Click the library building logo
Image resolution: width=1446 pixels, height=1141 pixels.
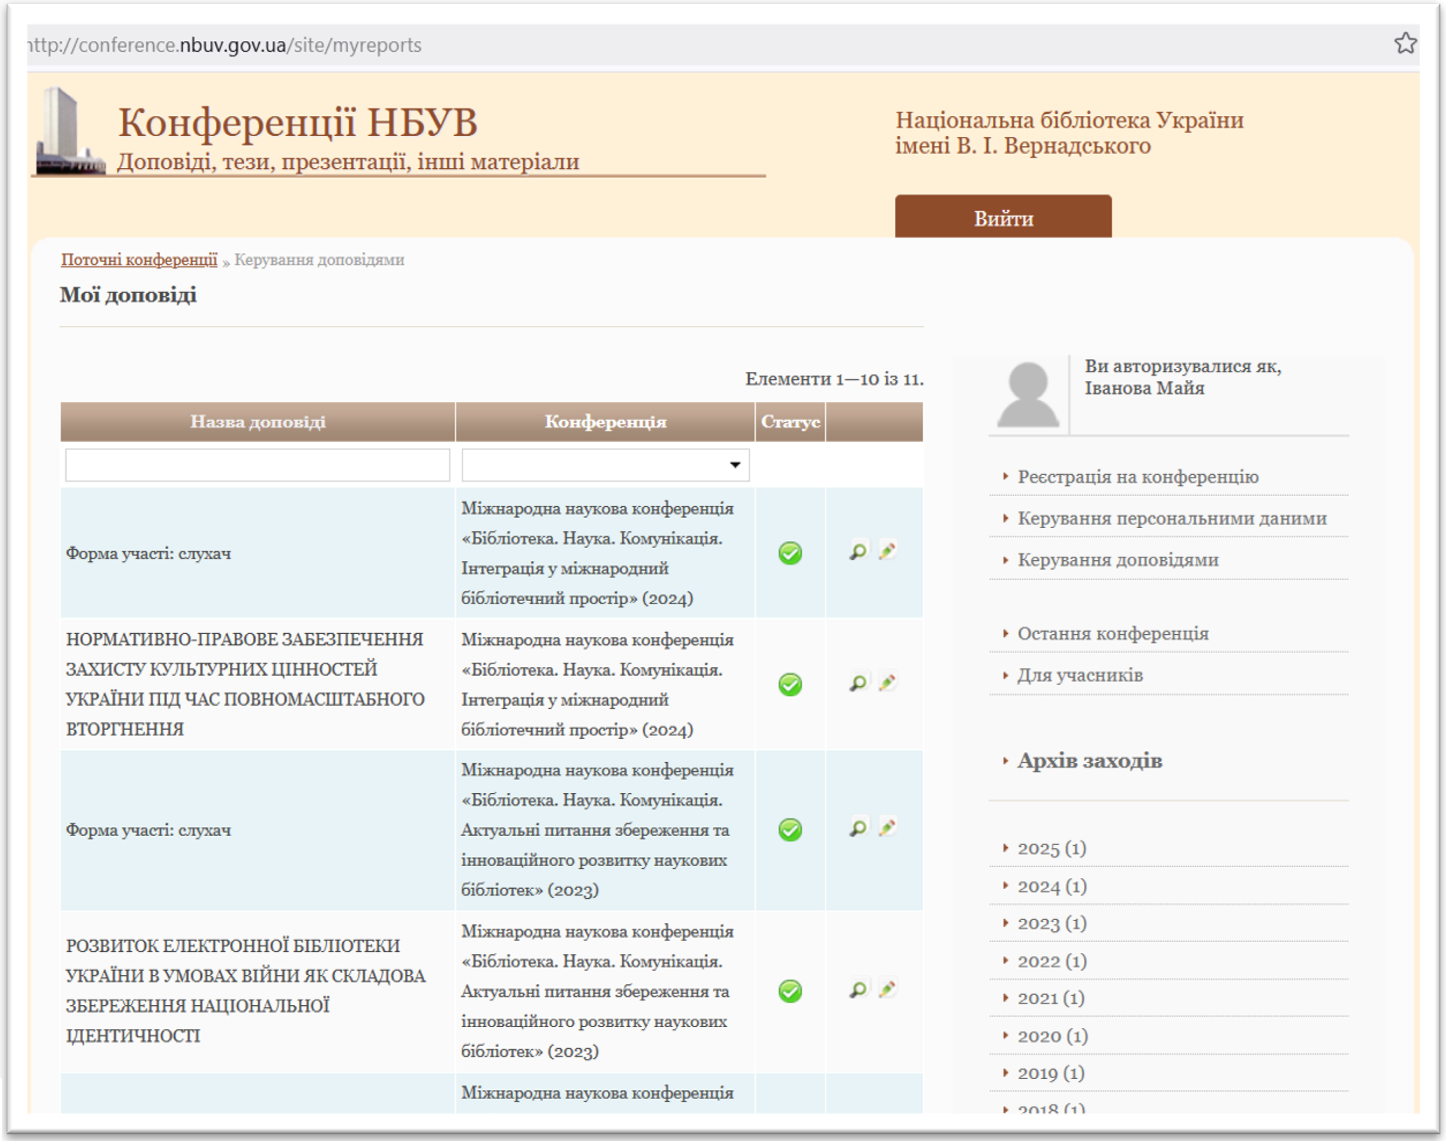coord(68,132)
